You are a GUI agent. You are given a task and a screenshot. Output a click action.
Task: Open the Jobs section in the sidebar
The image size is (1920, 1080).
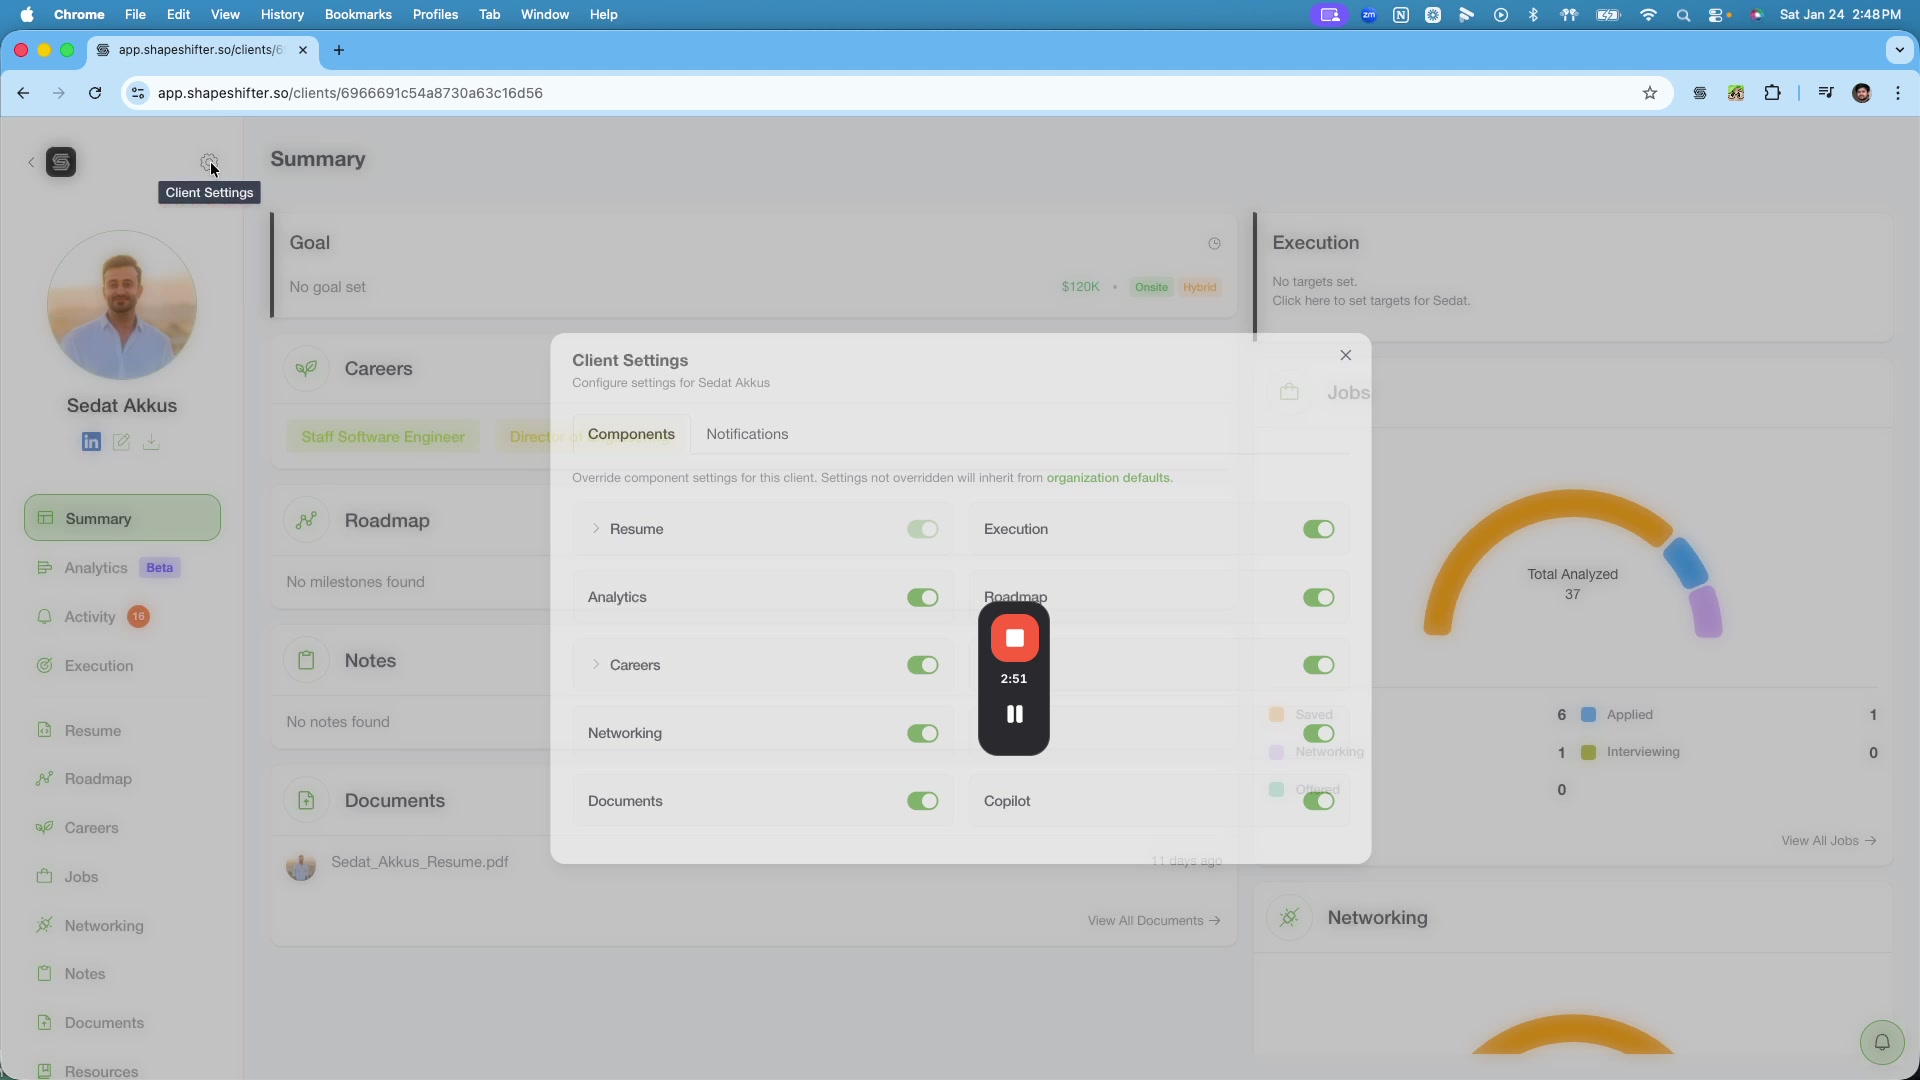click(x=81, y=877)
